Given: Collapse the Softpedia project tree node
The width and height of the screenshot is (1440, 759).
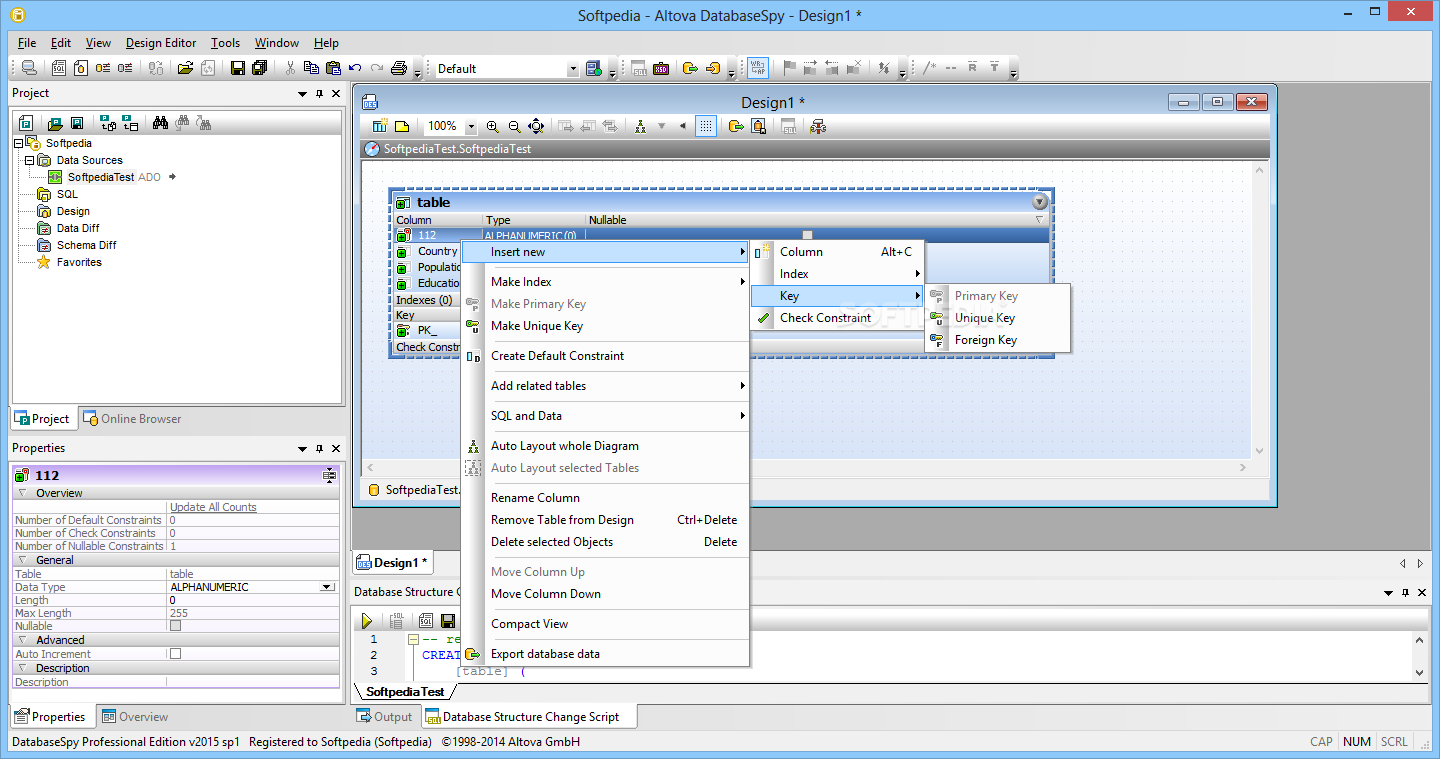Looking at the screenshot, I should [20, 143].
